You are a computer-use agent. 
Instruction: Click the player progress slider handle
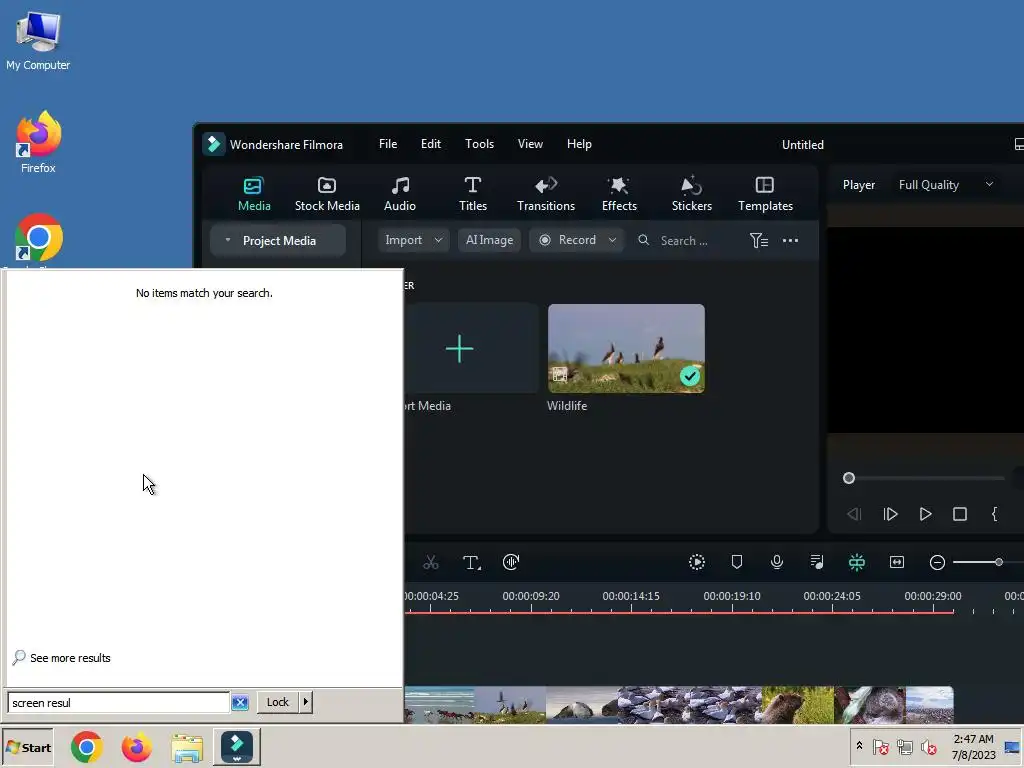point(848,478)
